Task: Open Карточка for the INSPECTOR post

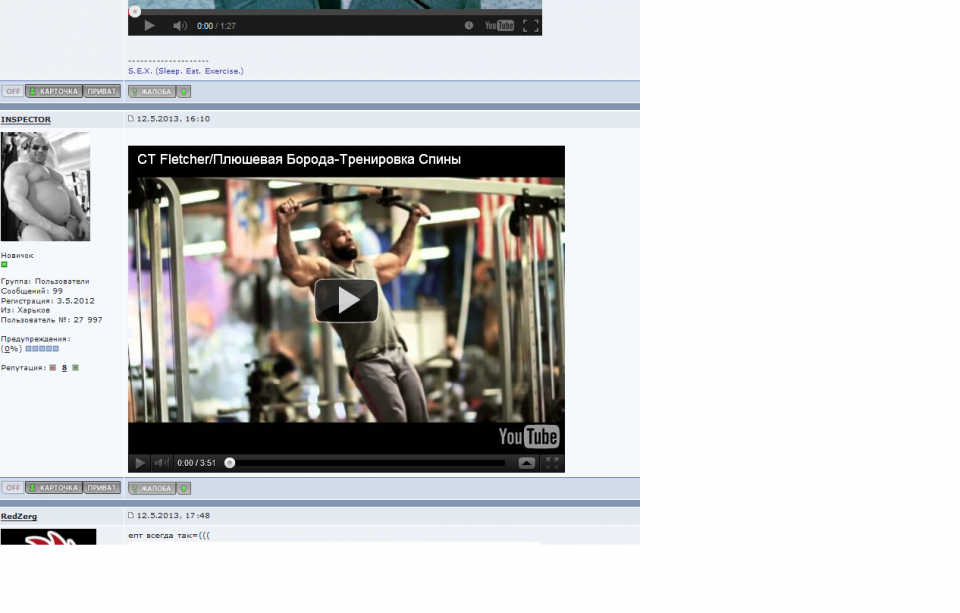Action: [x=54, y=488]
